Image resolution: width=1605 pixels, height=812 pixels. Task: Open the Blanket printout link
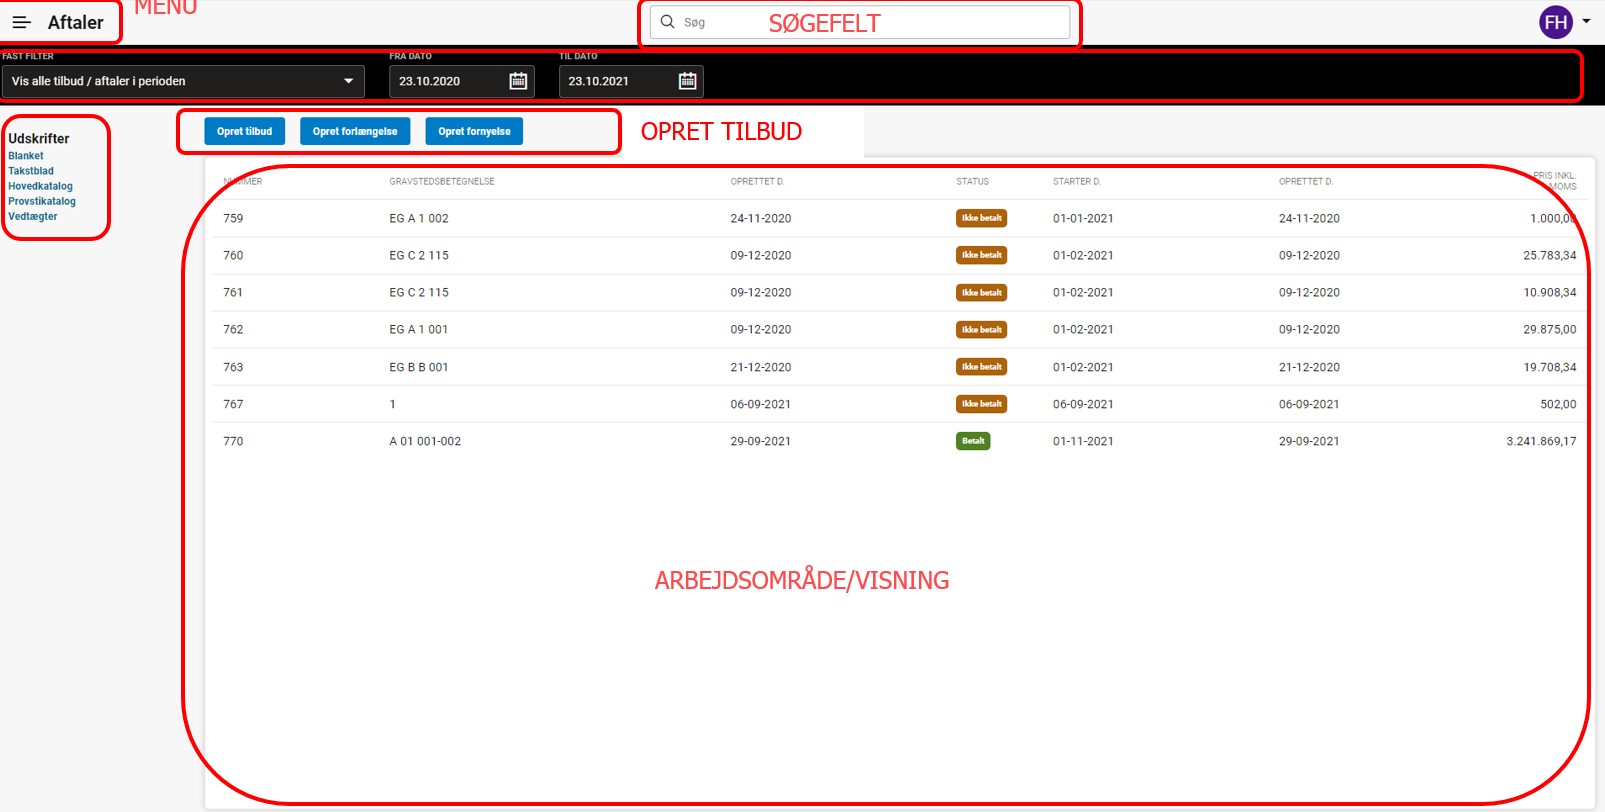(x=26, y=156)
